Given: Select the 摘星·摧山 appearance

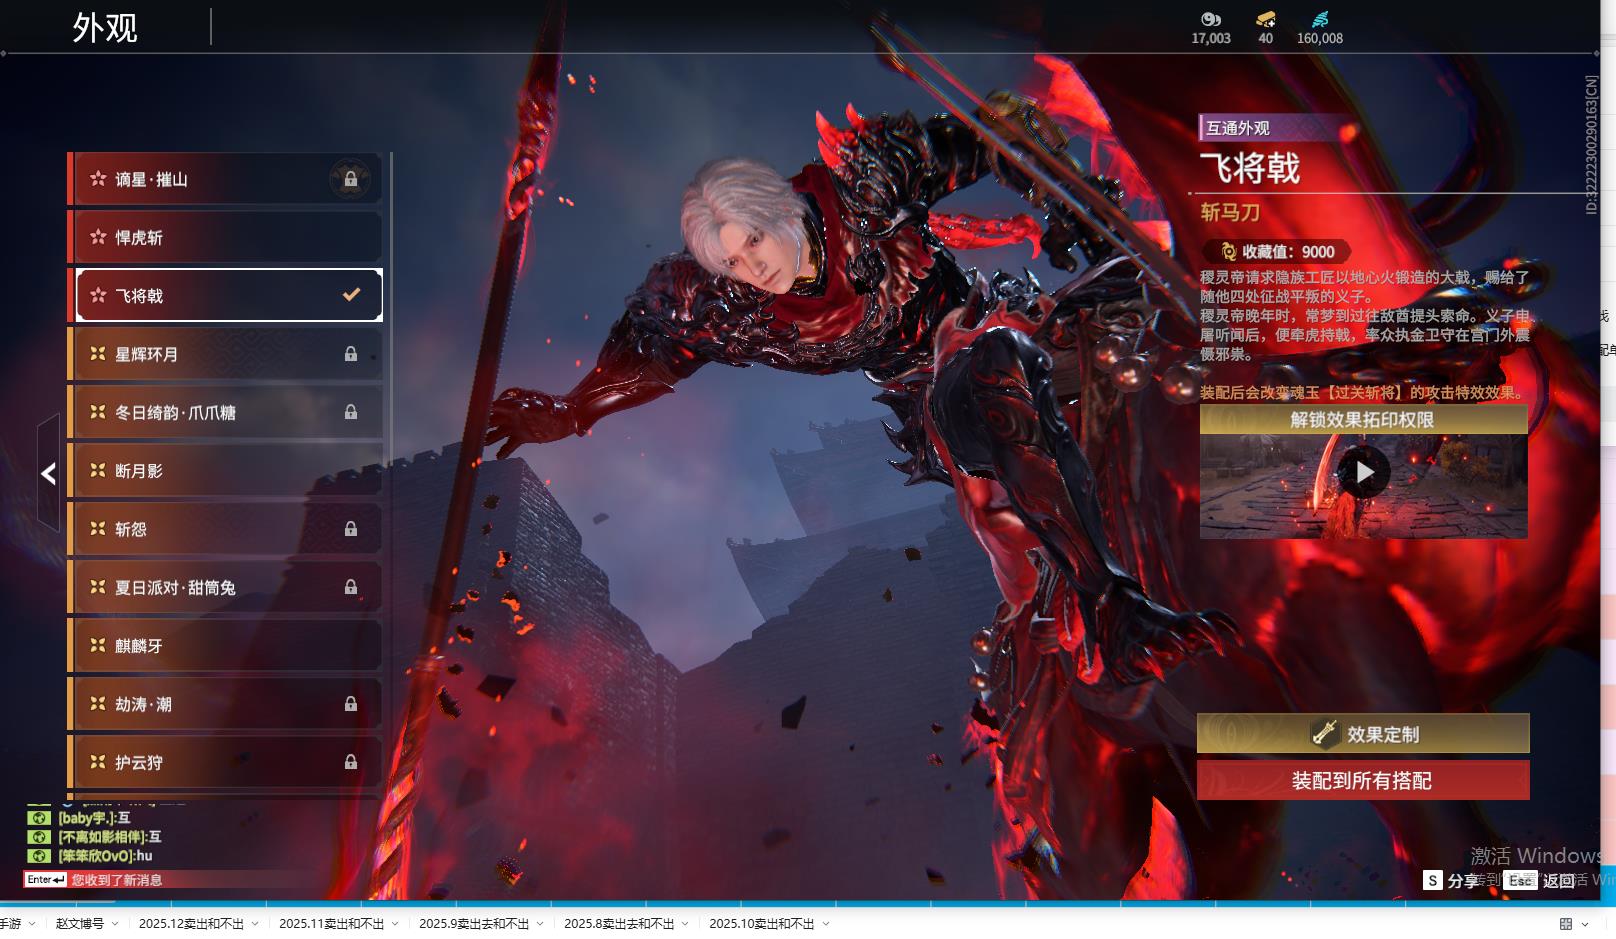Looking at the screenshot, I should click(x=226, y=179).
